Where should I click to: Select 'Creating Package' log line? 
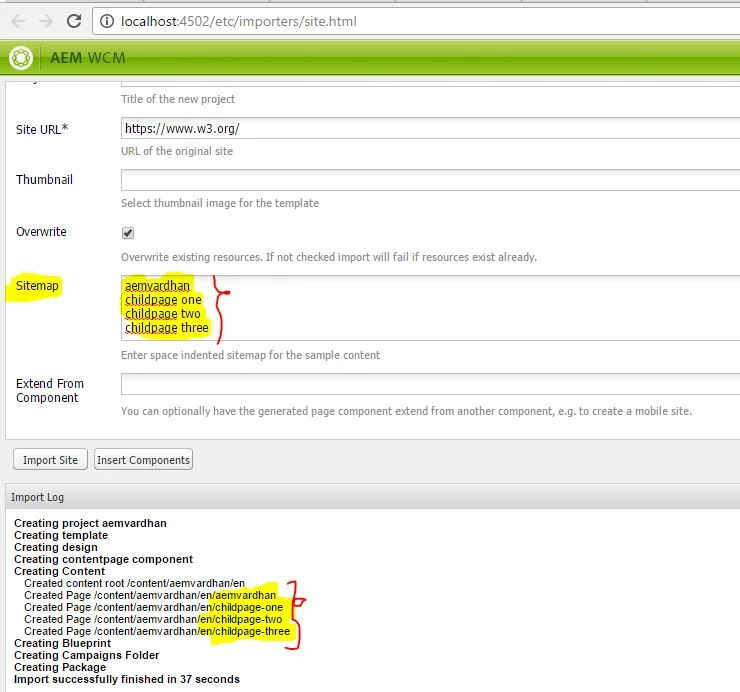(60, 667)
